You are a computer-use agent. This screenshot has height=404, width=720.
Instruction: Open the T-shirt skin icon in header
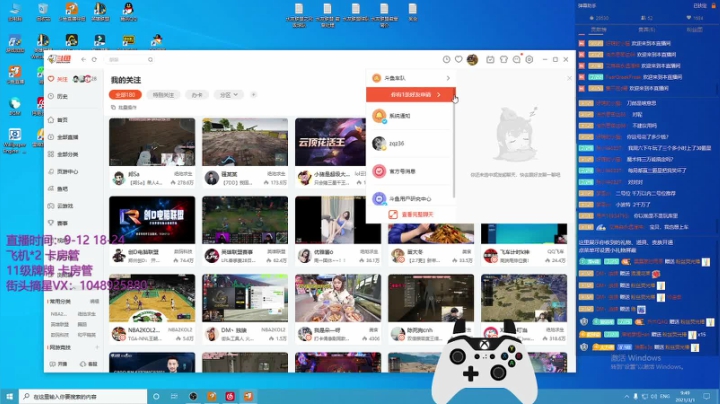pyautogui.click(x=504, y=60)
